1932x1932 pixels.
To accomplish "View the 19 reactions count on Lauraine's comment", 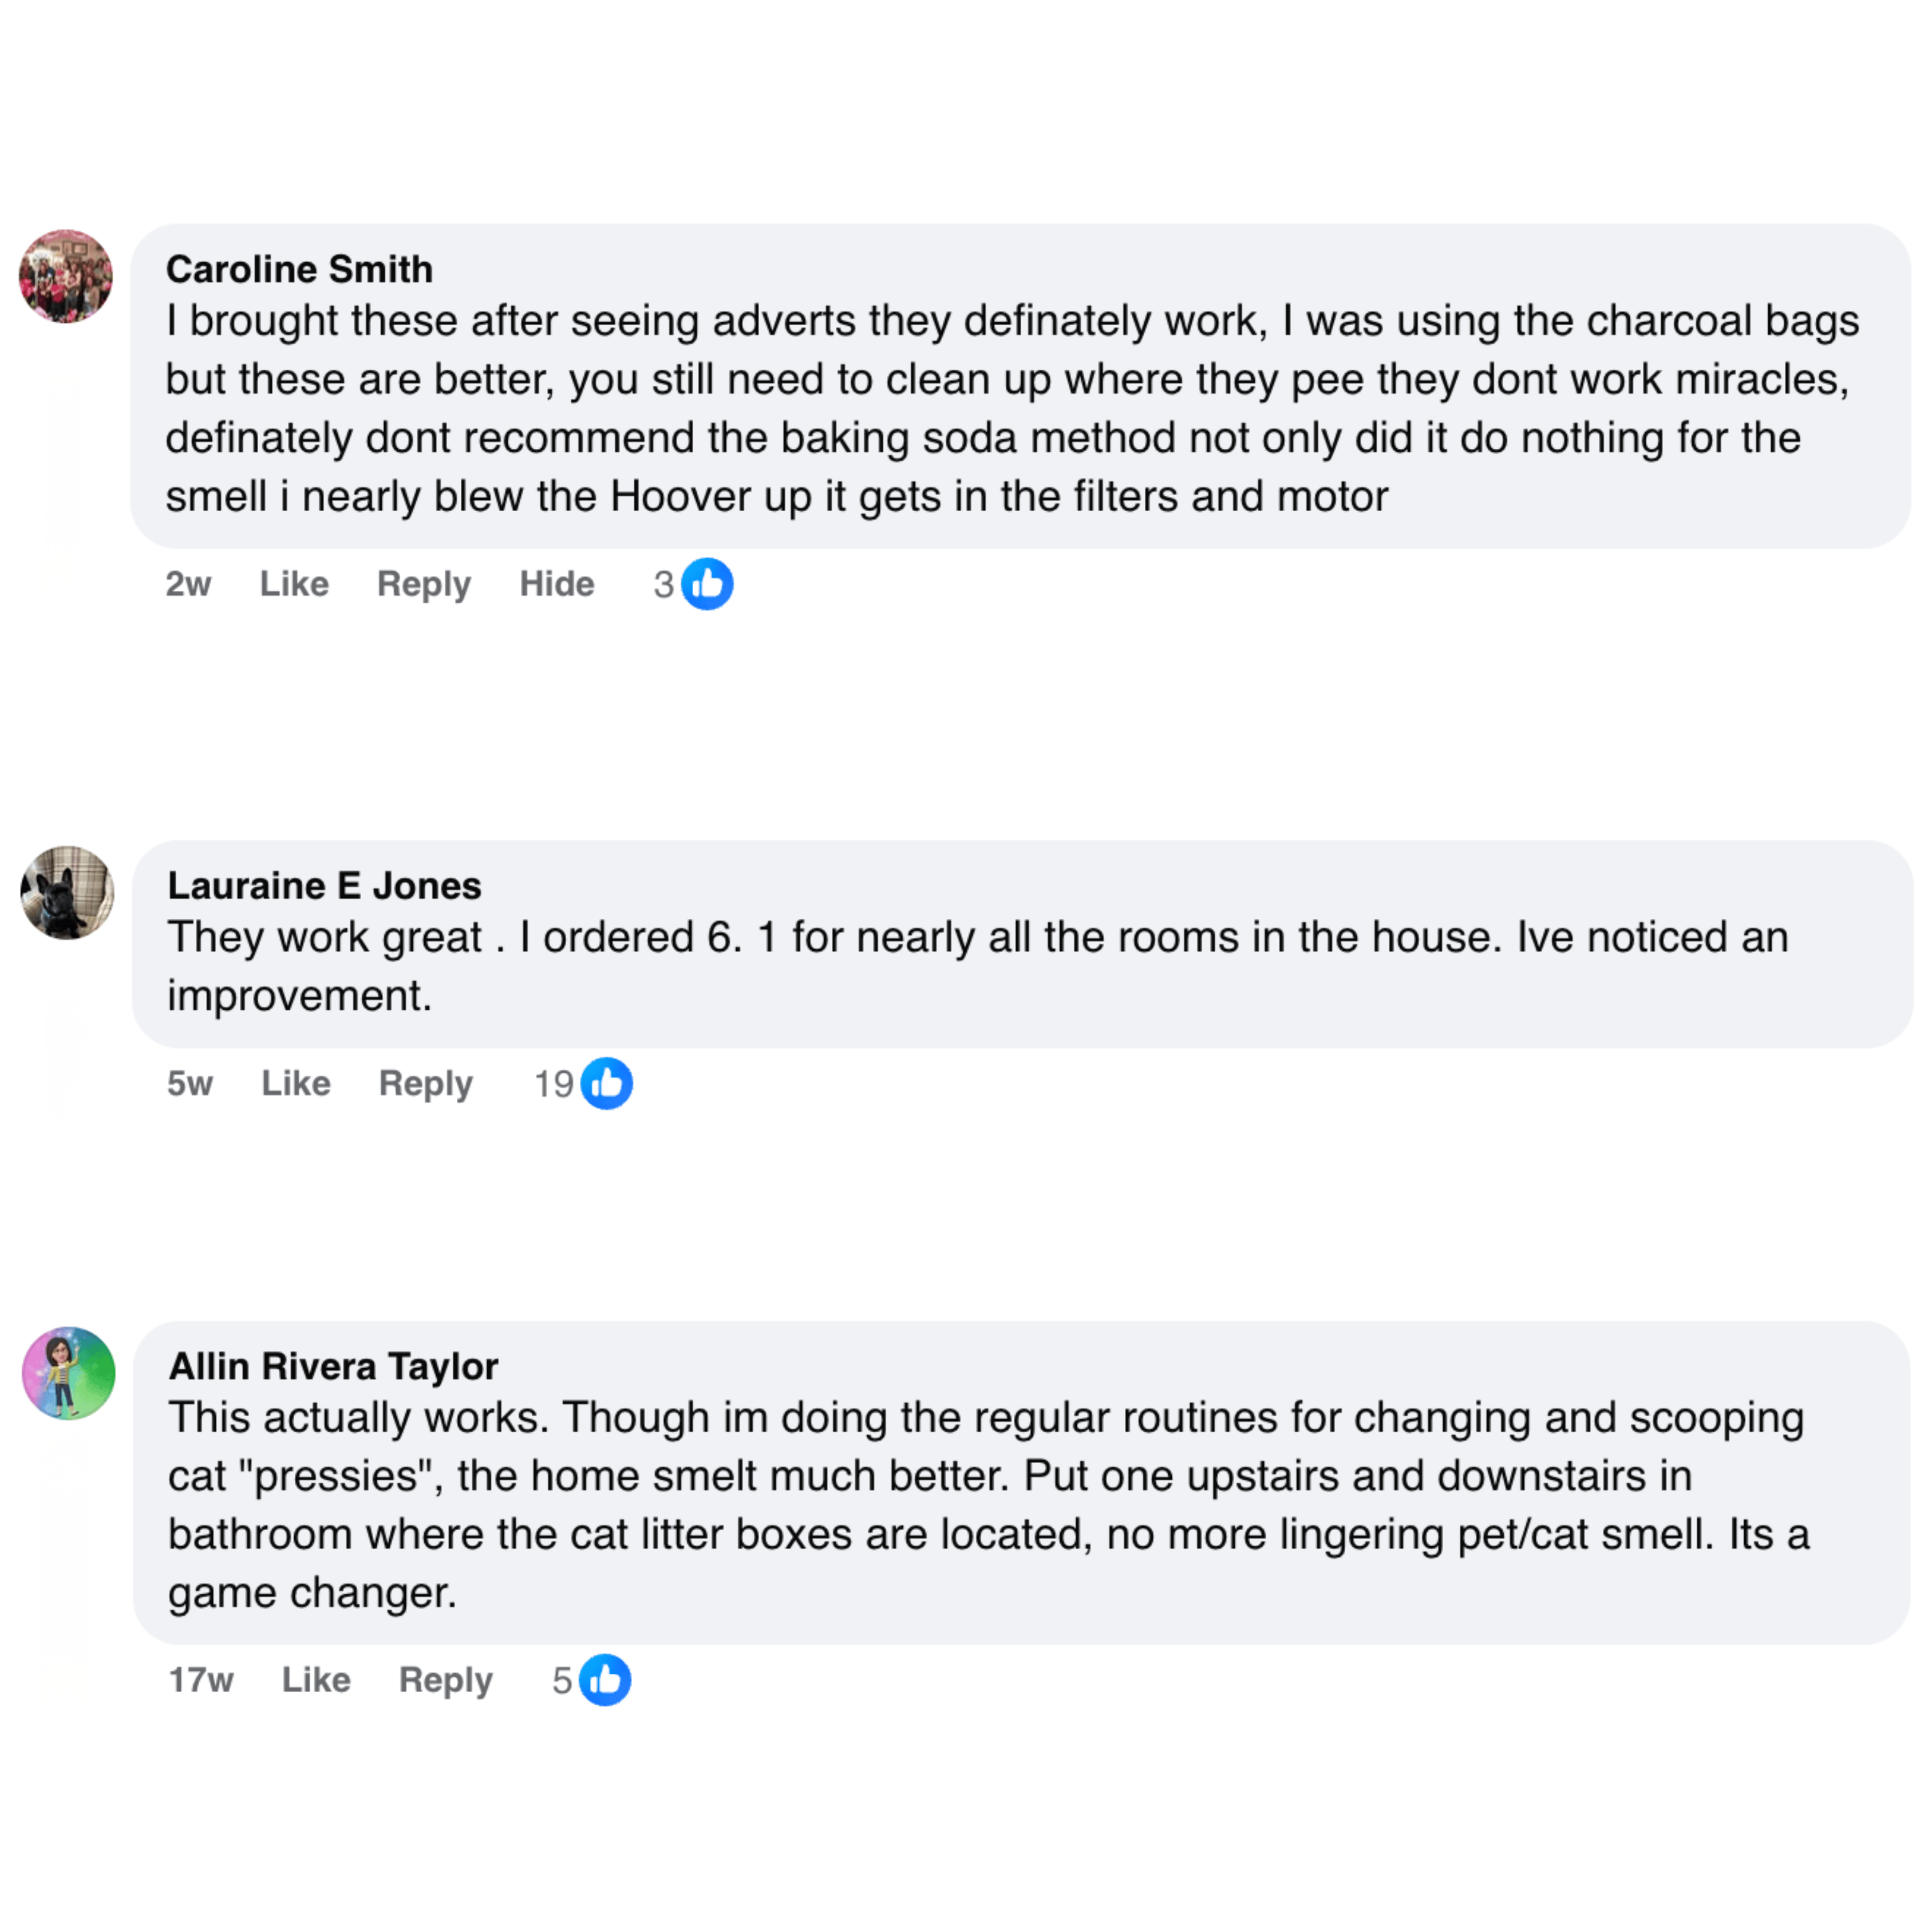I will tap(554, 1083).
